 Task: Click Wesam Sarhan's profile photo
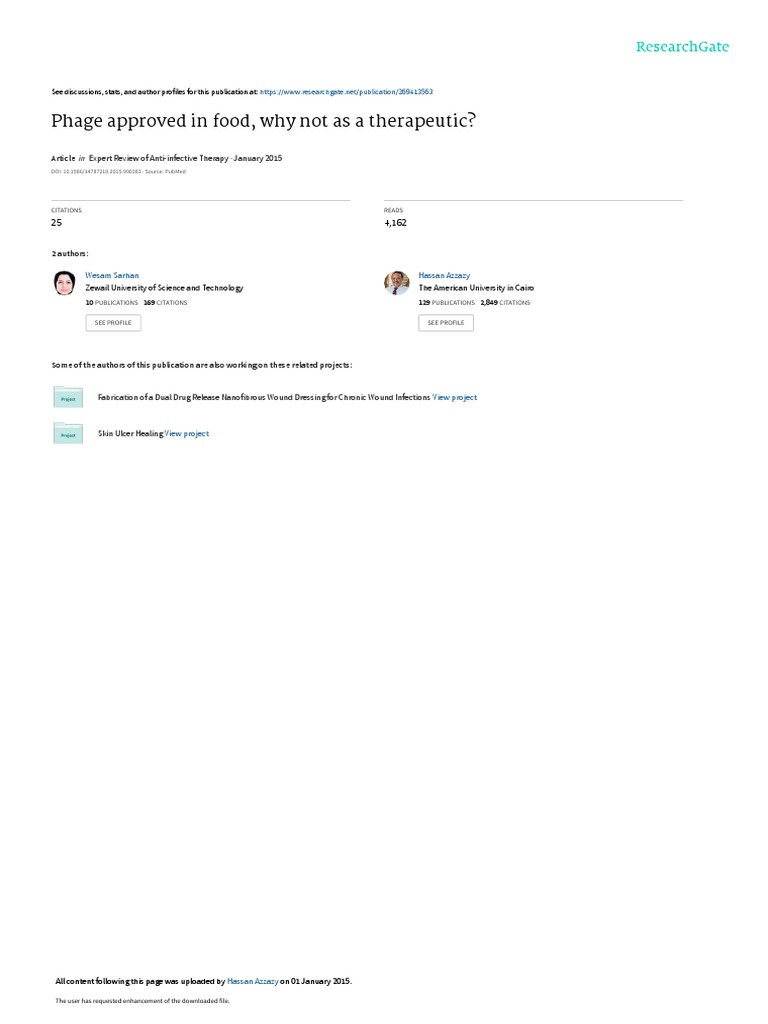coord(64,283)
